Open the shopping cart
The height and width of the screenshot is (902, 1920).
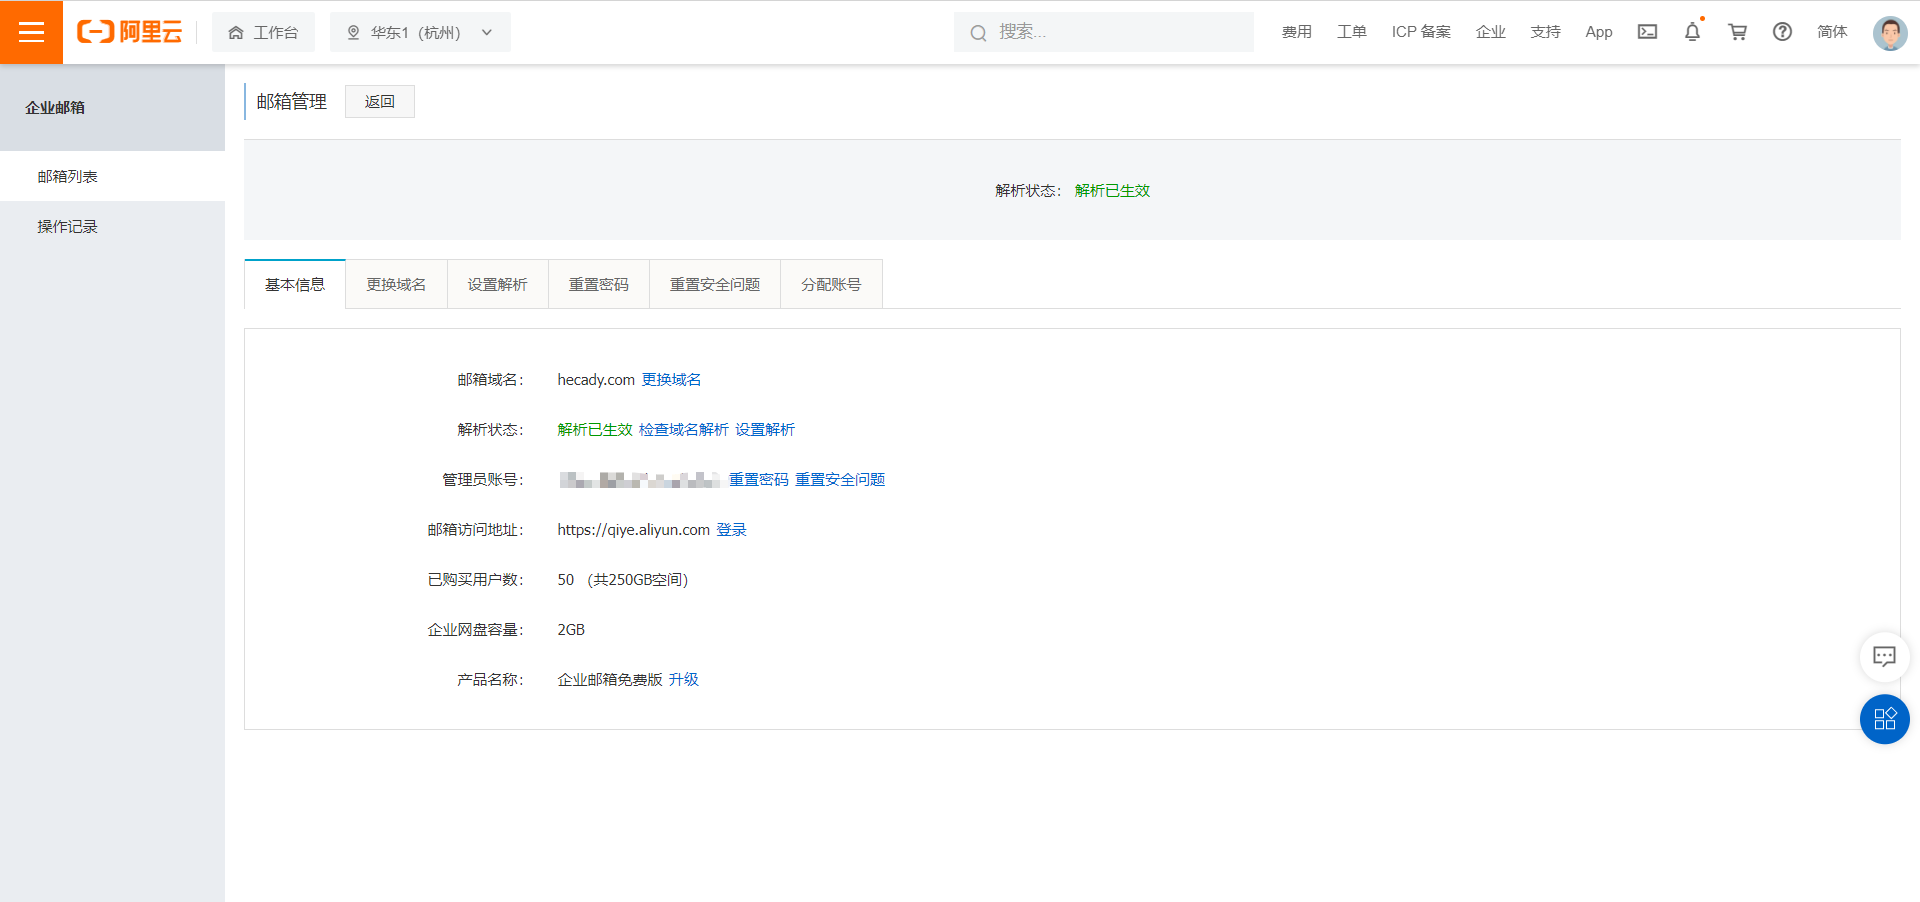1737,32
